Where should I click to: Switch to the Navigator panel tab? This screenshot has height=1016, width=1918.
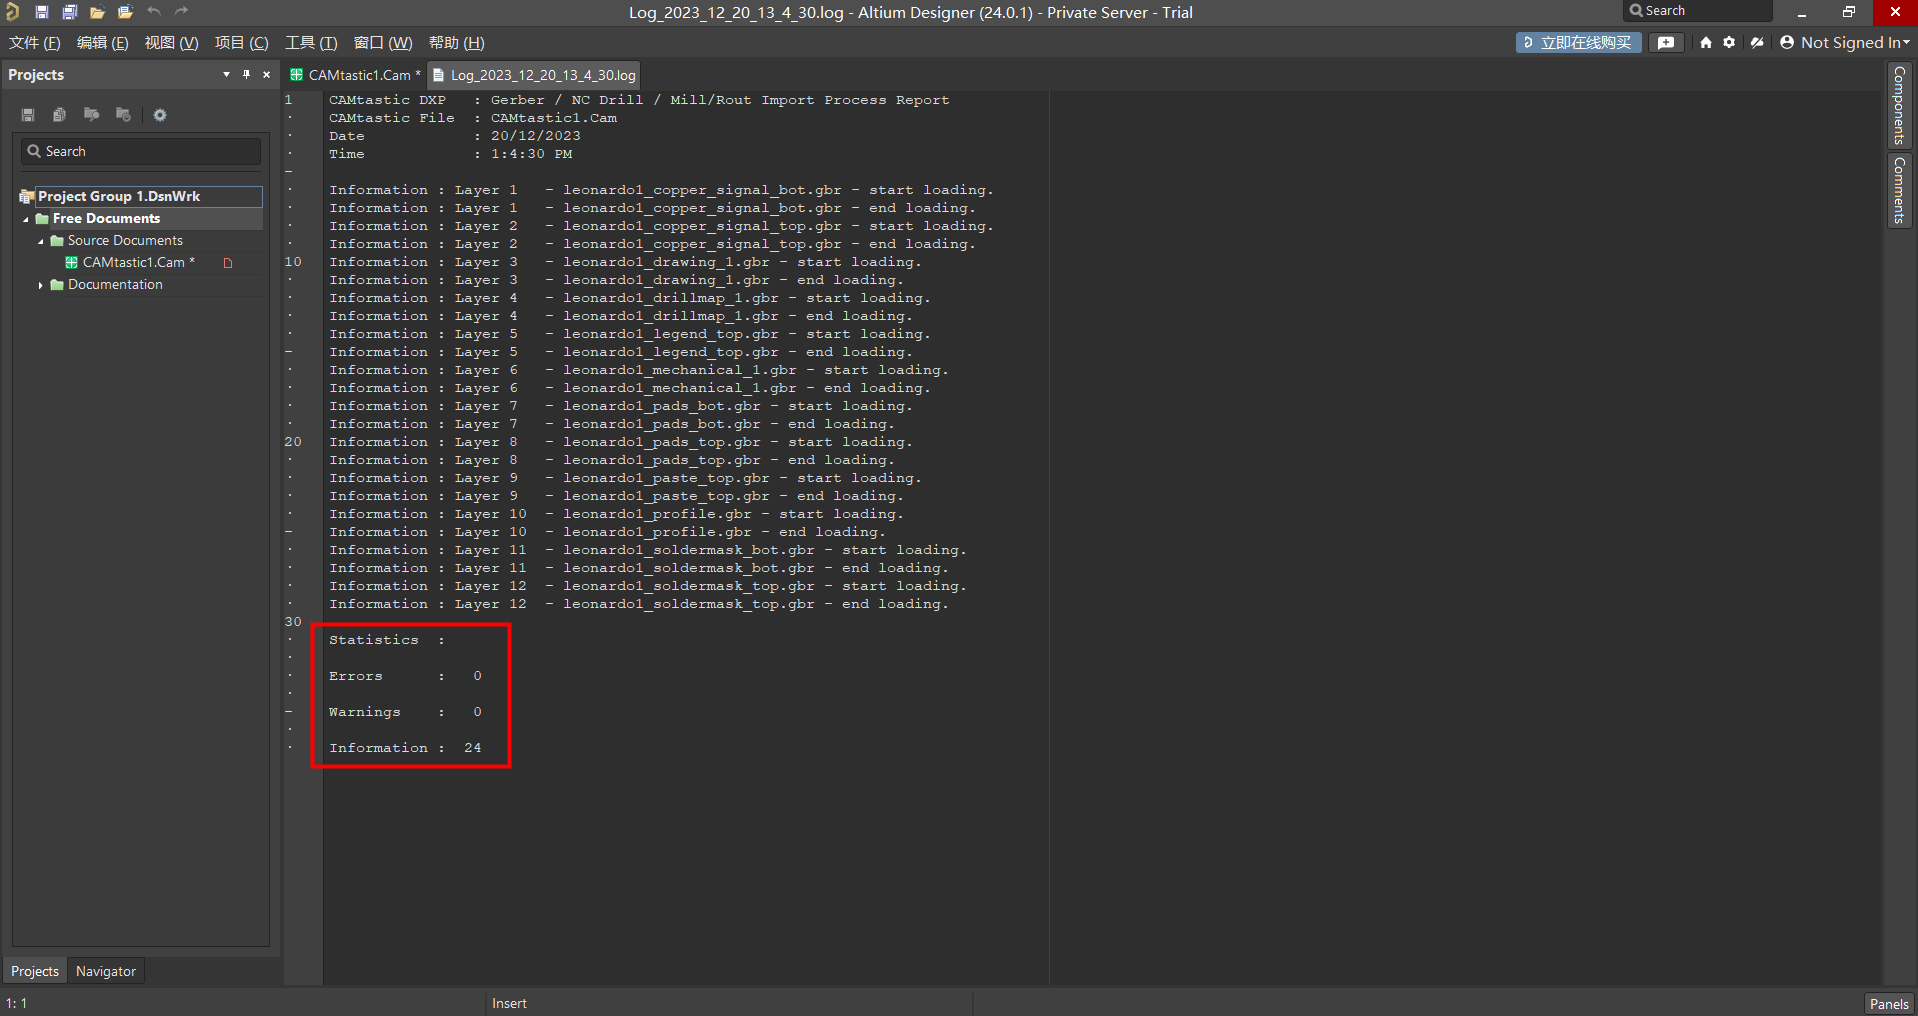click(x=106, y=971)
